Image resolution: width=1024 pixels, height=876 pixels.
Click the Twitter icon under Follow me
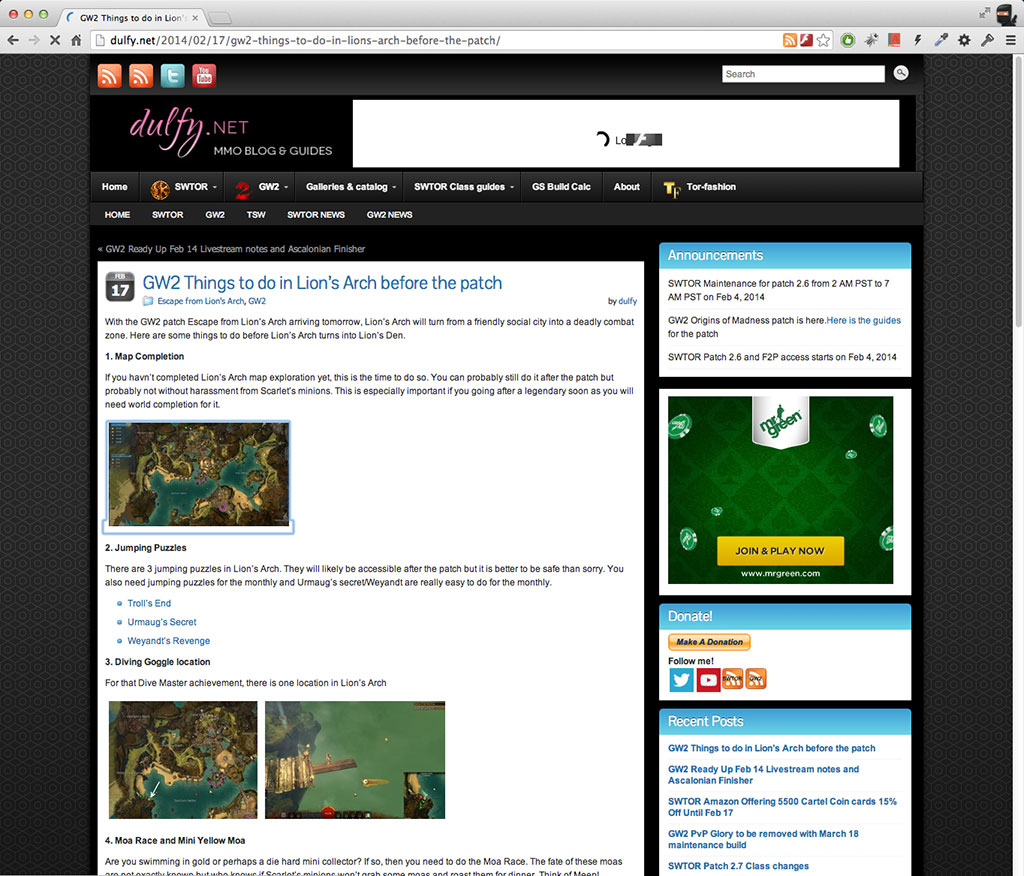(681, 679)
